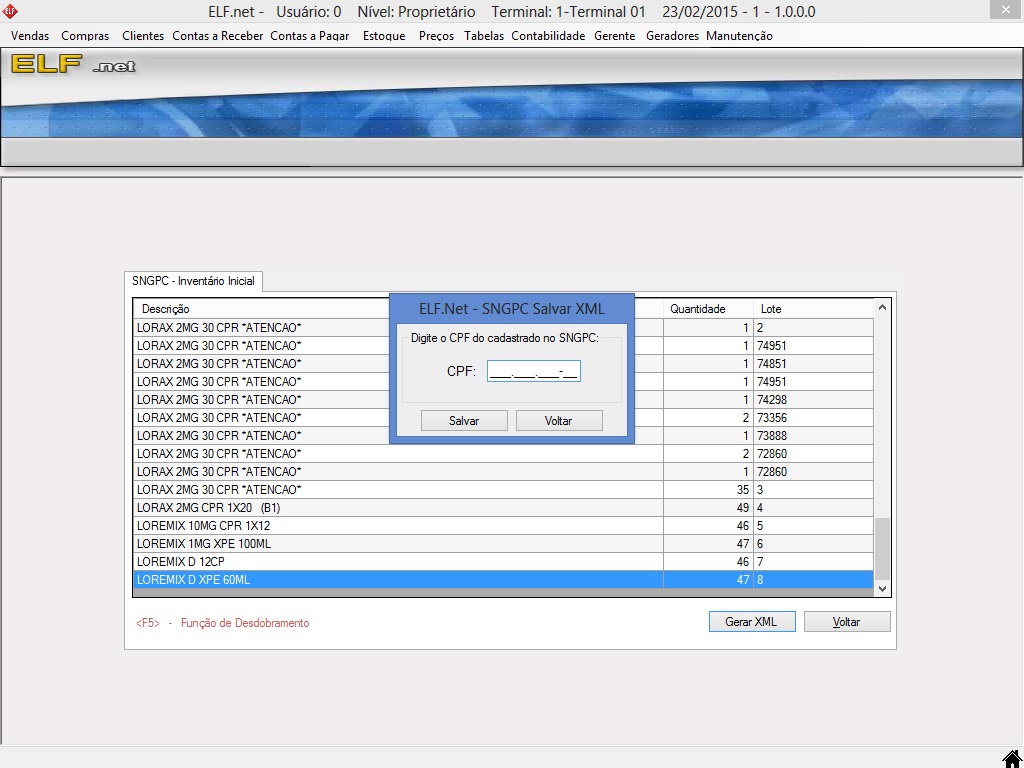Close the ELF.net window
Screen dimensions: 1024x768
coord(1006,10)
